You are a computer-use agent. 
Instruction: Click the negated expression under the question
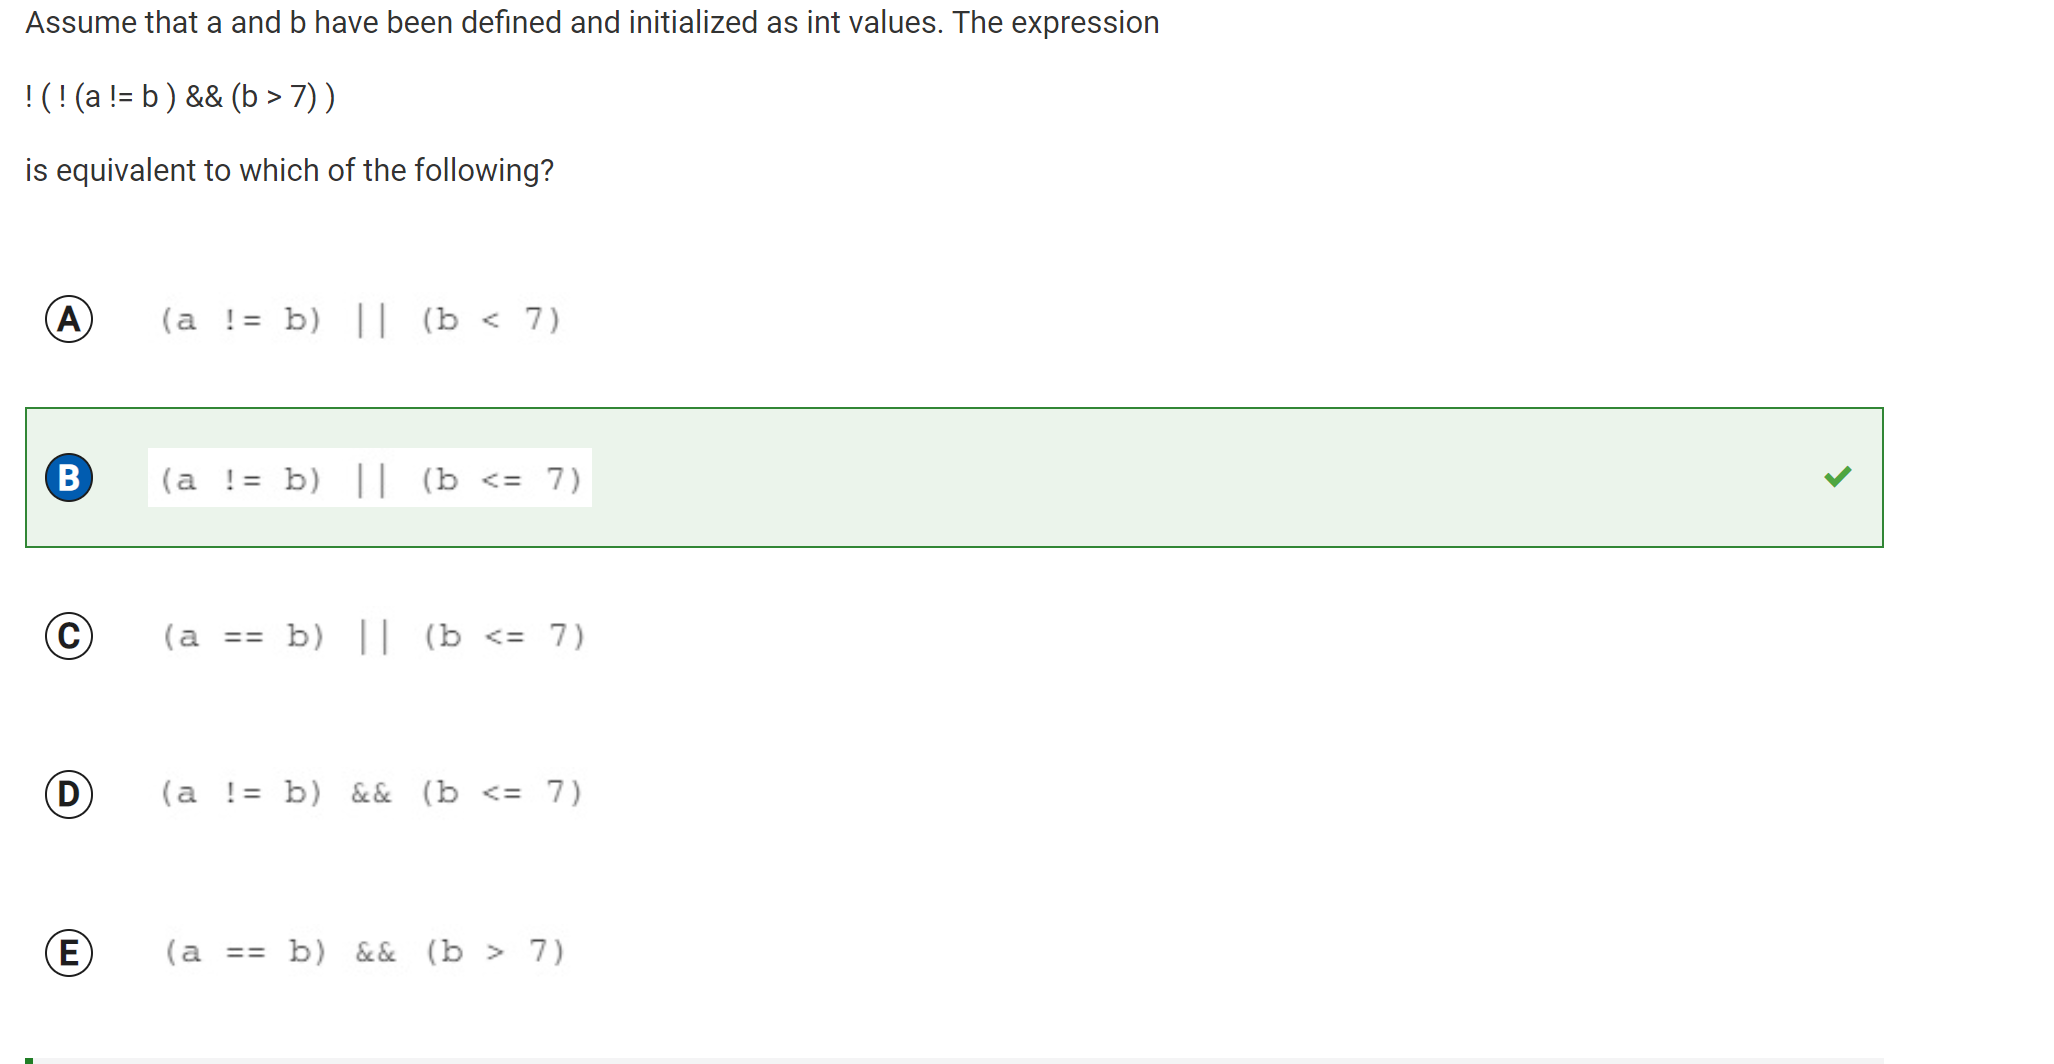tap(180, 97)
